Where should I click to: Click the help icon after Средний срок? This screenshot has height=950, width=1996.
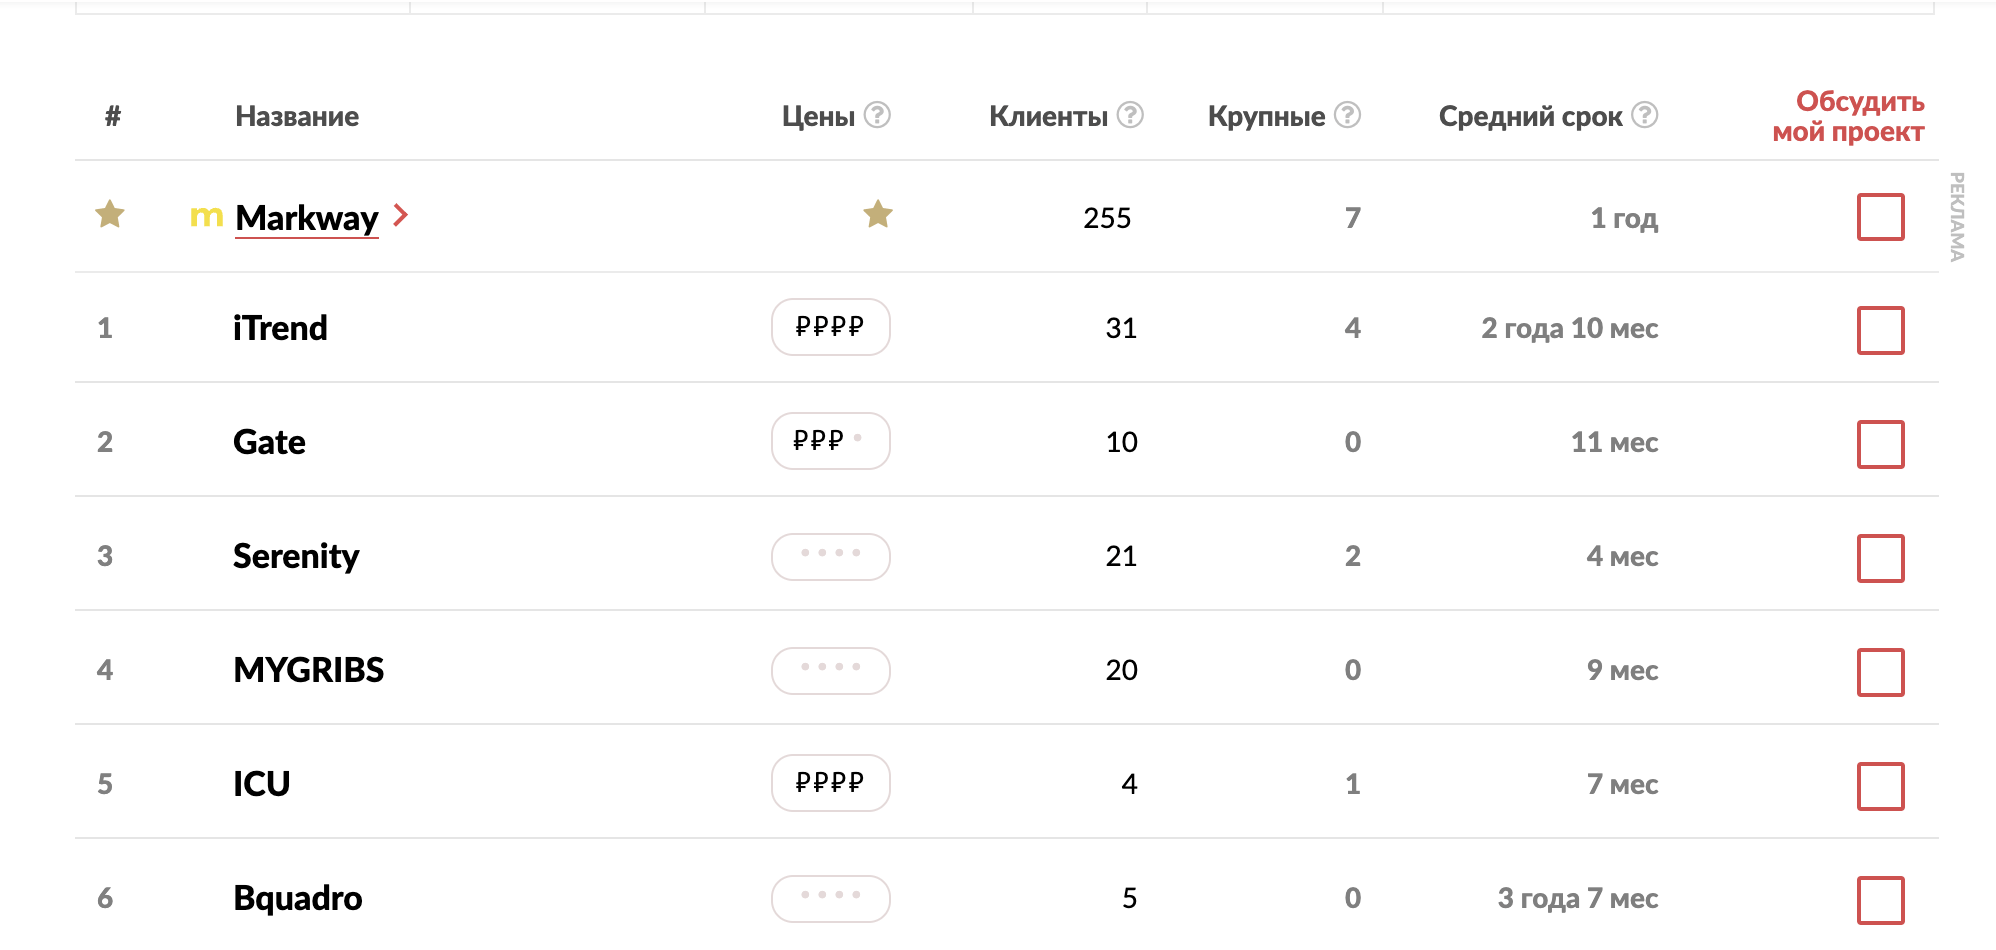click(x=1645, y=115)
